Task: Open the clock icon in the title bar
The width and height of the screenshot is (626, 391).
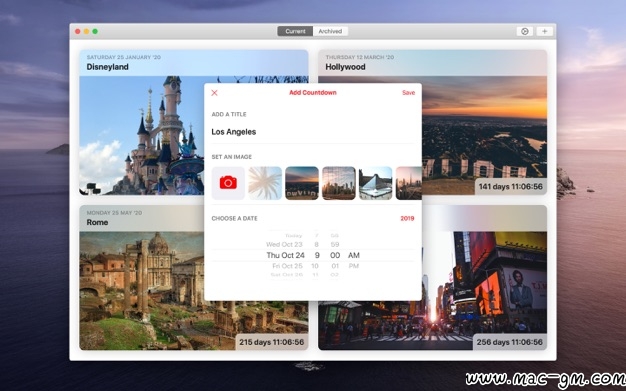Action: pyautogui.click(x=525, y=31)
